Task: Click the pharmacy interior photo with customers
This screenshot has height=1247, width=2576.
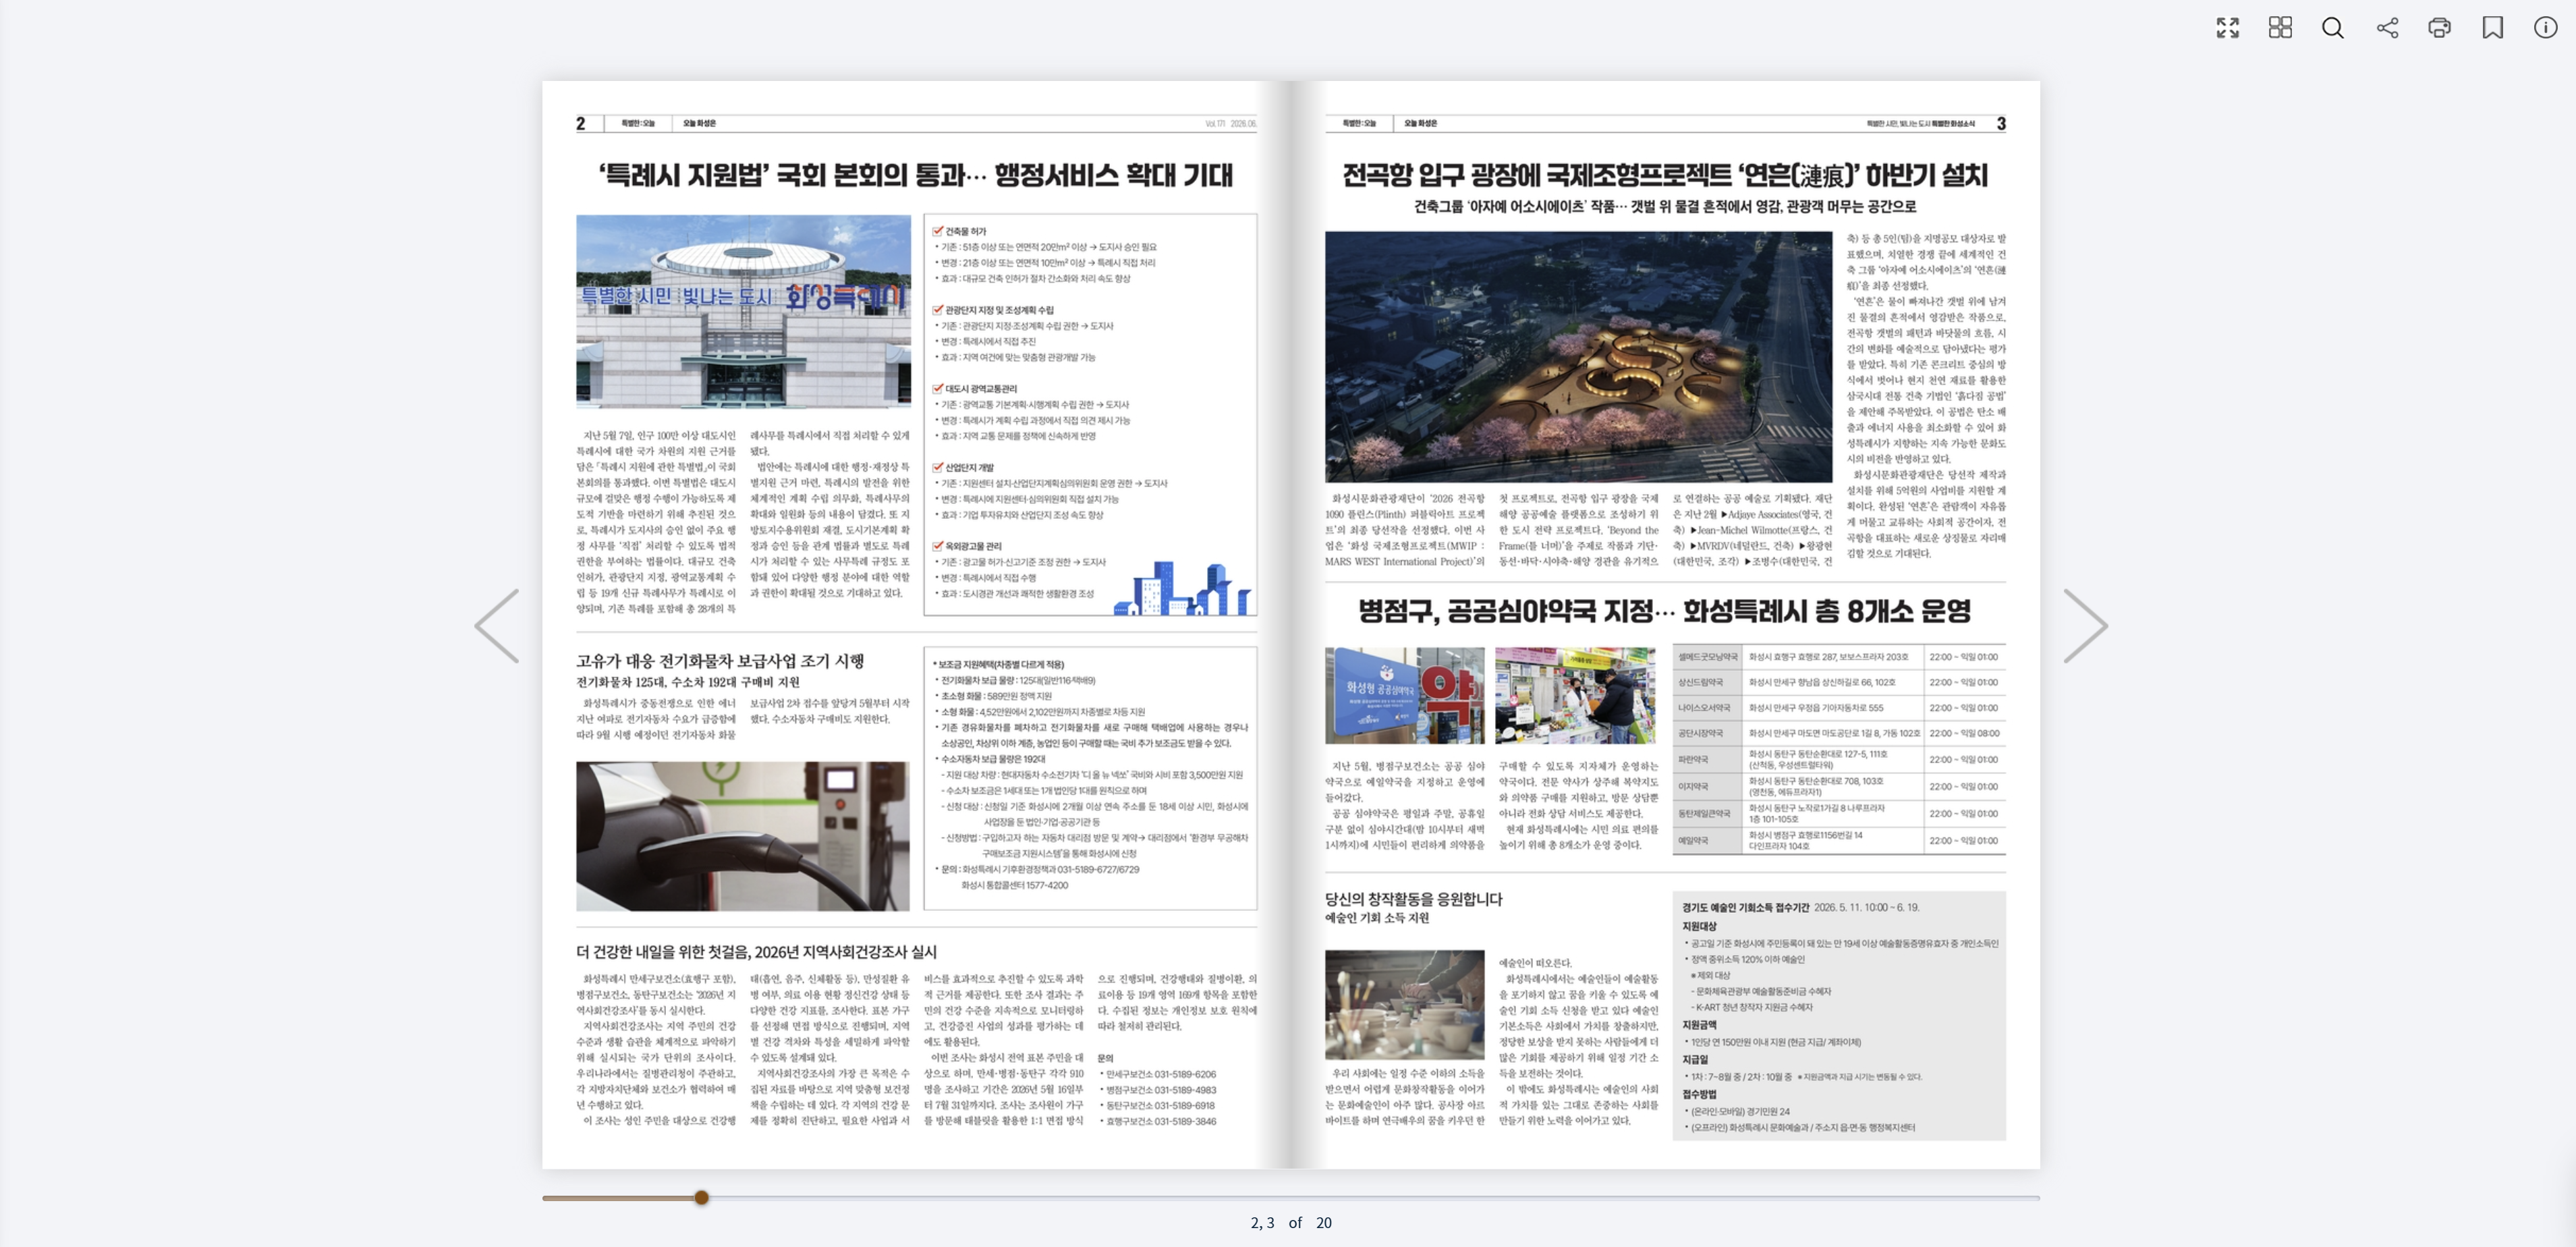Action: point(1575,695)
